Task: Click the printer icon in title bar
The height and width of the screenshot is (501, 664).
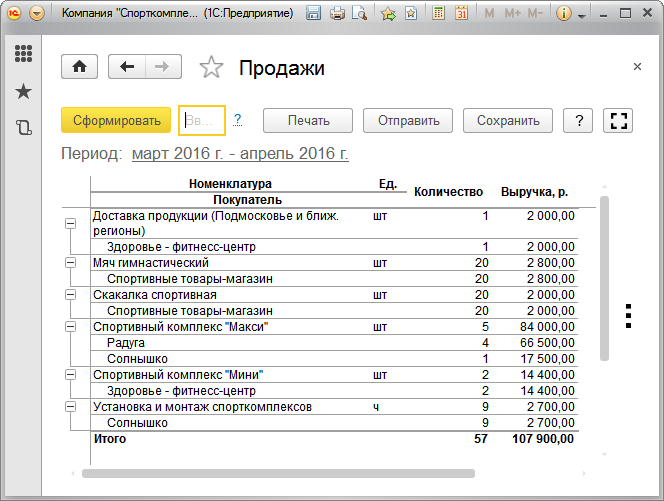Action: (337, 14)
